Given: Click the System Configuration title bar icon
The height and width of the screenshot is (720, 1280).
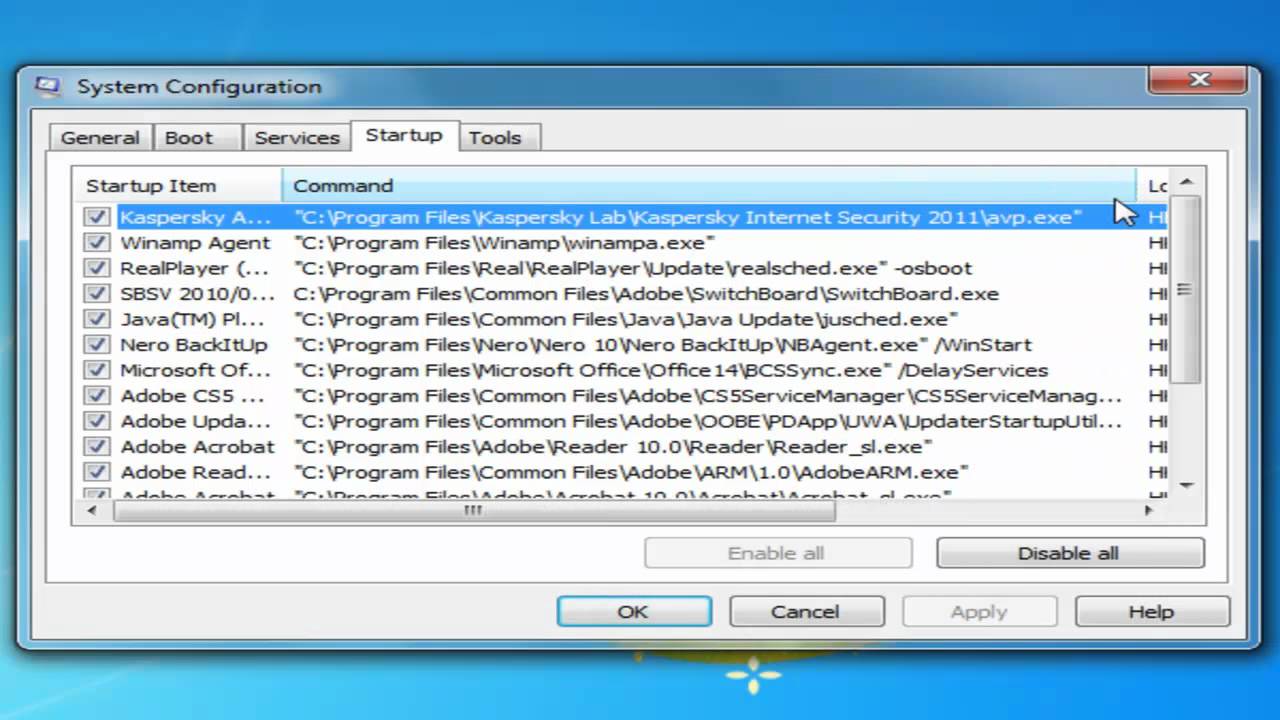Looking at the screenshot, I should 48,86.
